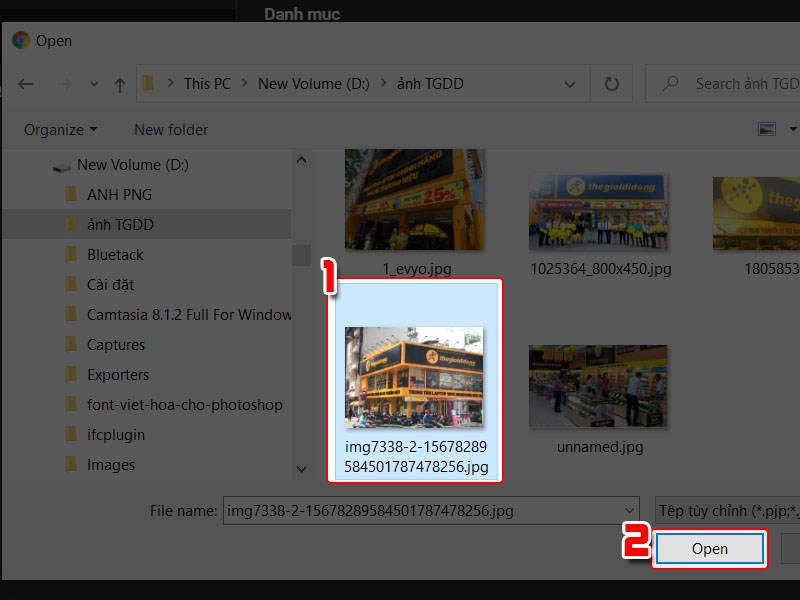Open the ifcplugin folder

tap(116, 435)
